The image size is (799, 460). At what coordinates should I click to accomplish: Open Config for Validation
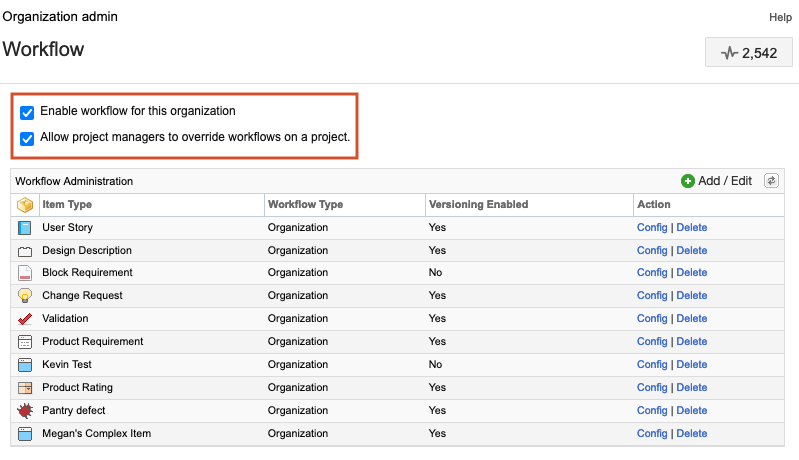[652, 318]
